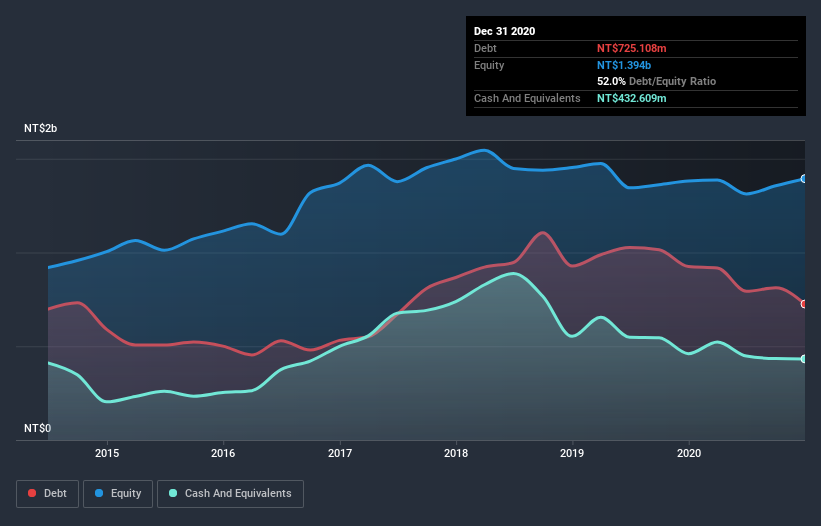The width and height of the screenshot is (821, 526).
Task: Click the 2016 axis label
Action: [x=223, y=453]
